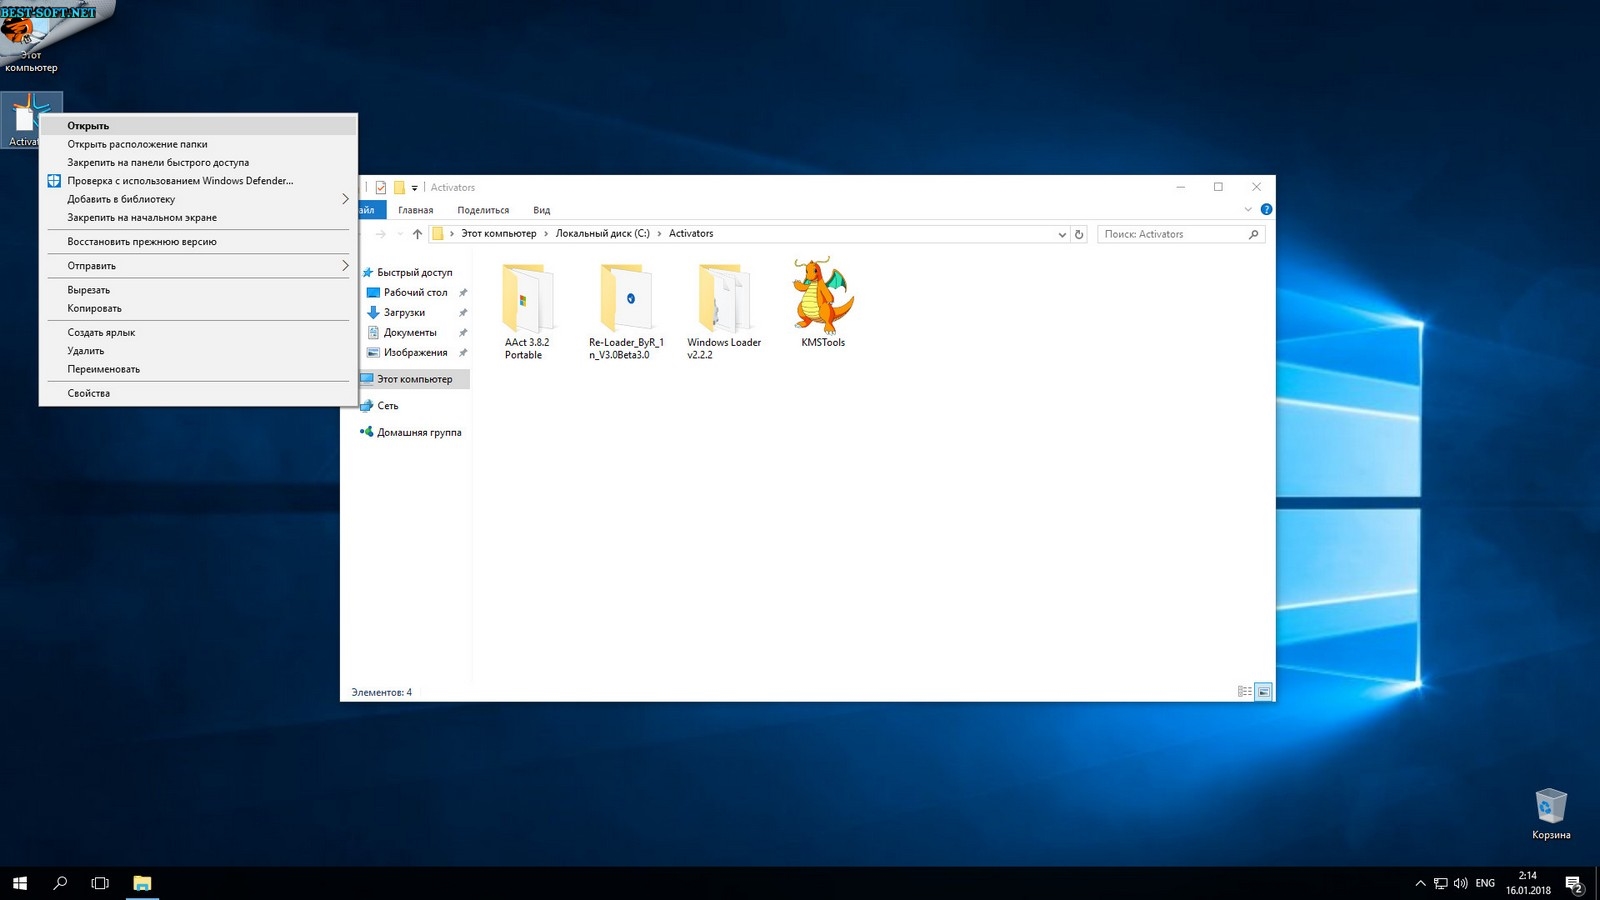1600x900 pixels.
Task: Choose 'Открыть расположение папки' menu item
Action: pos(198,144)
